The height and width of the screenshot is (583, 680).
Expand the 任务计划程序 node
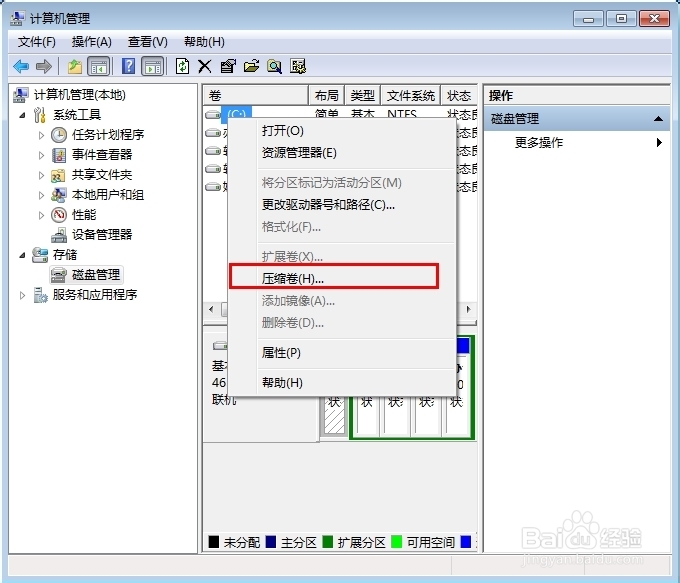click(x=41, y=135)
